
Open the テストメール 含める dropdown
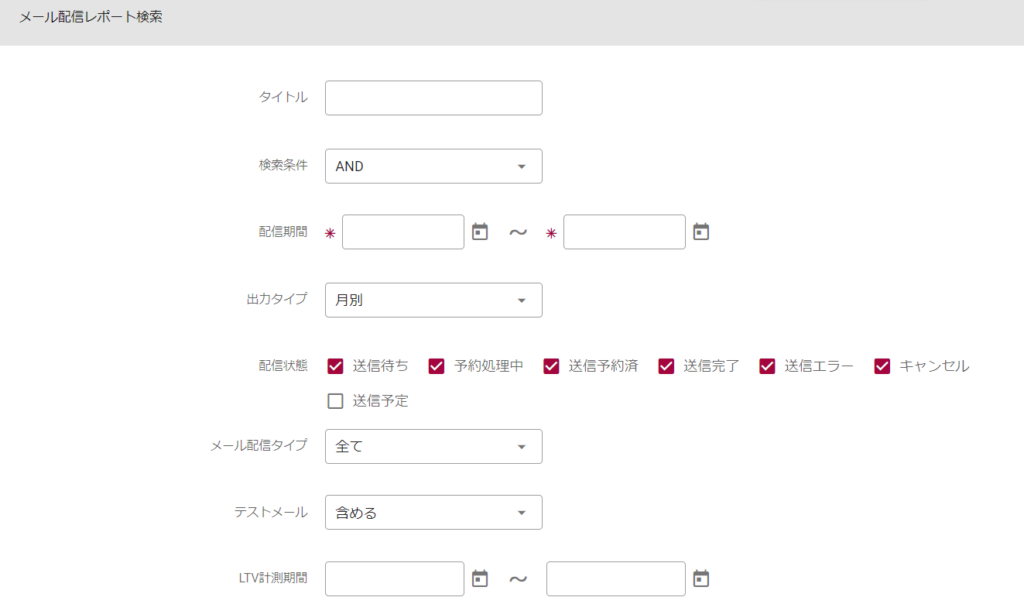(x=433, y=513)
